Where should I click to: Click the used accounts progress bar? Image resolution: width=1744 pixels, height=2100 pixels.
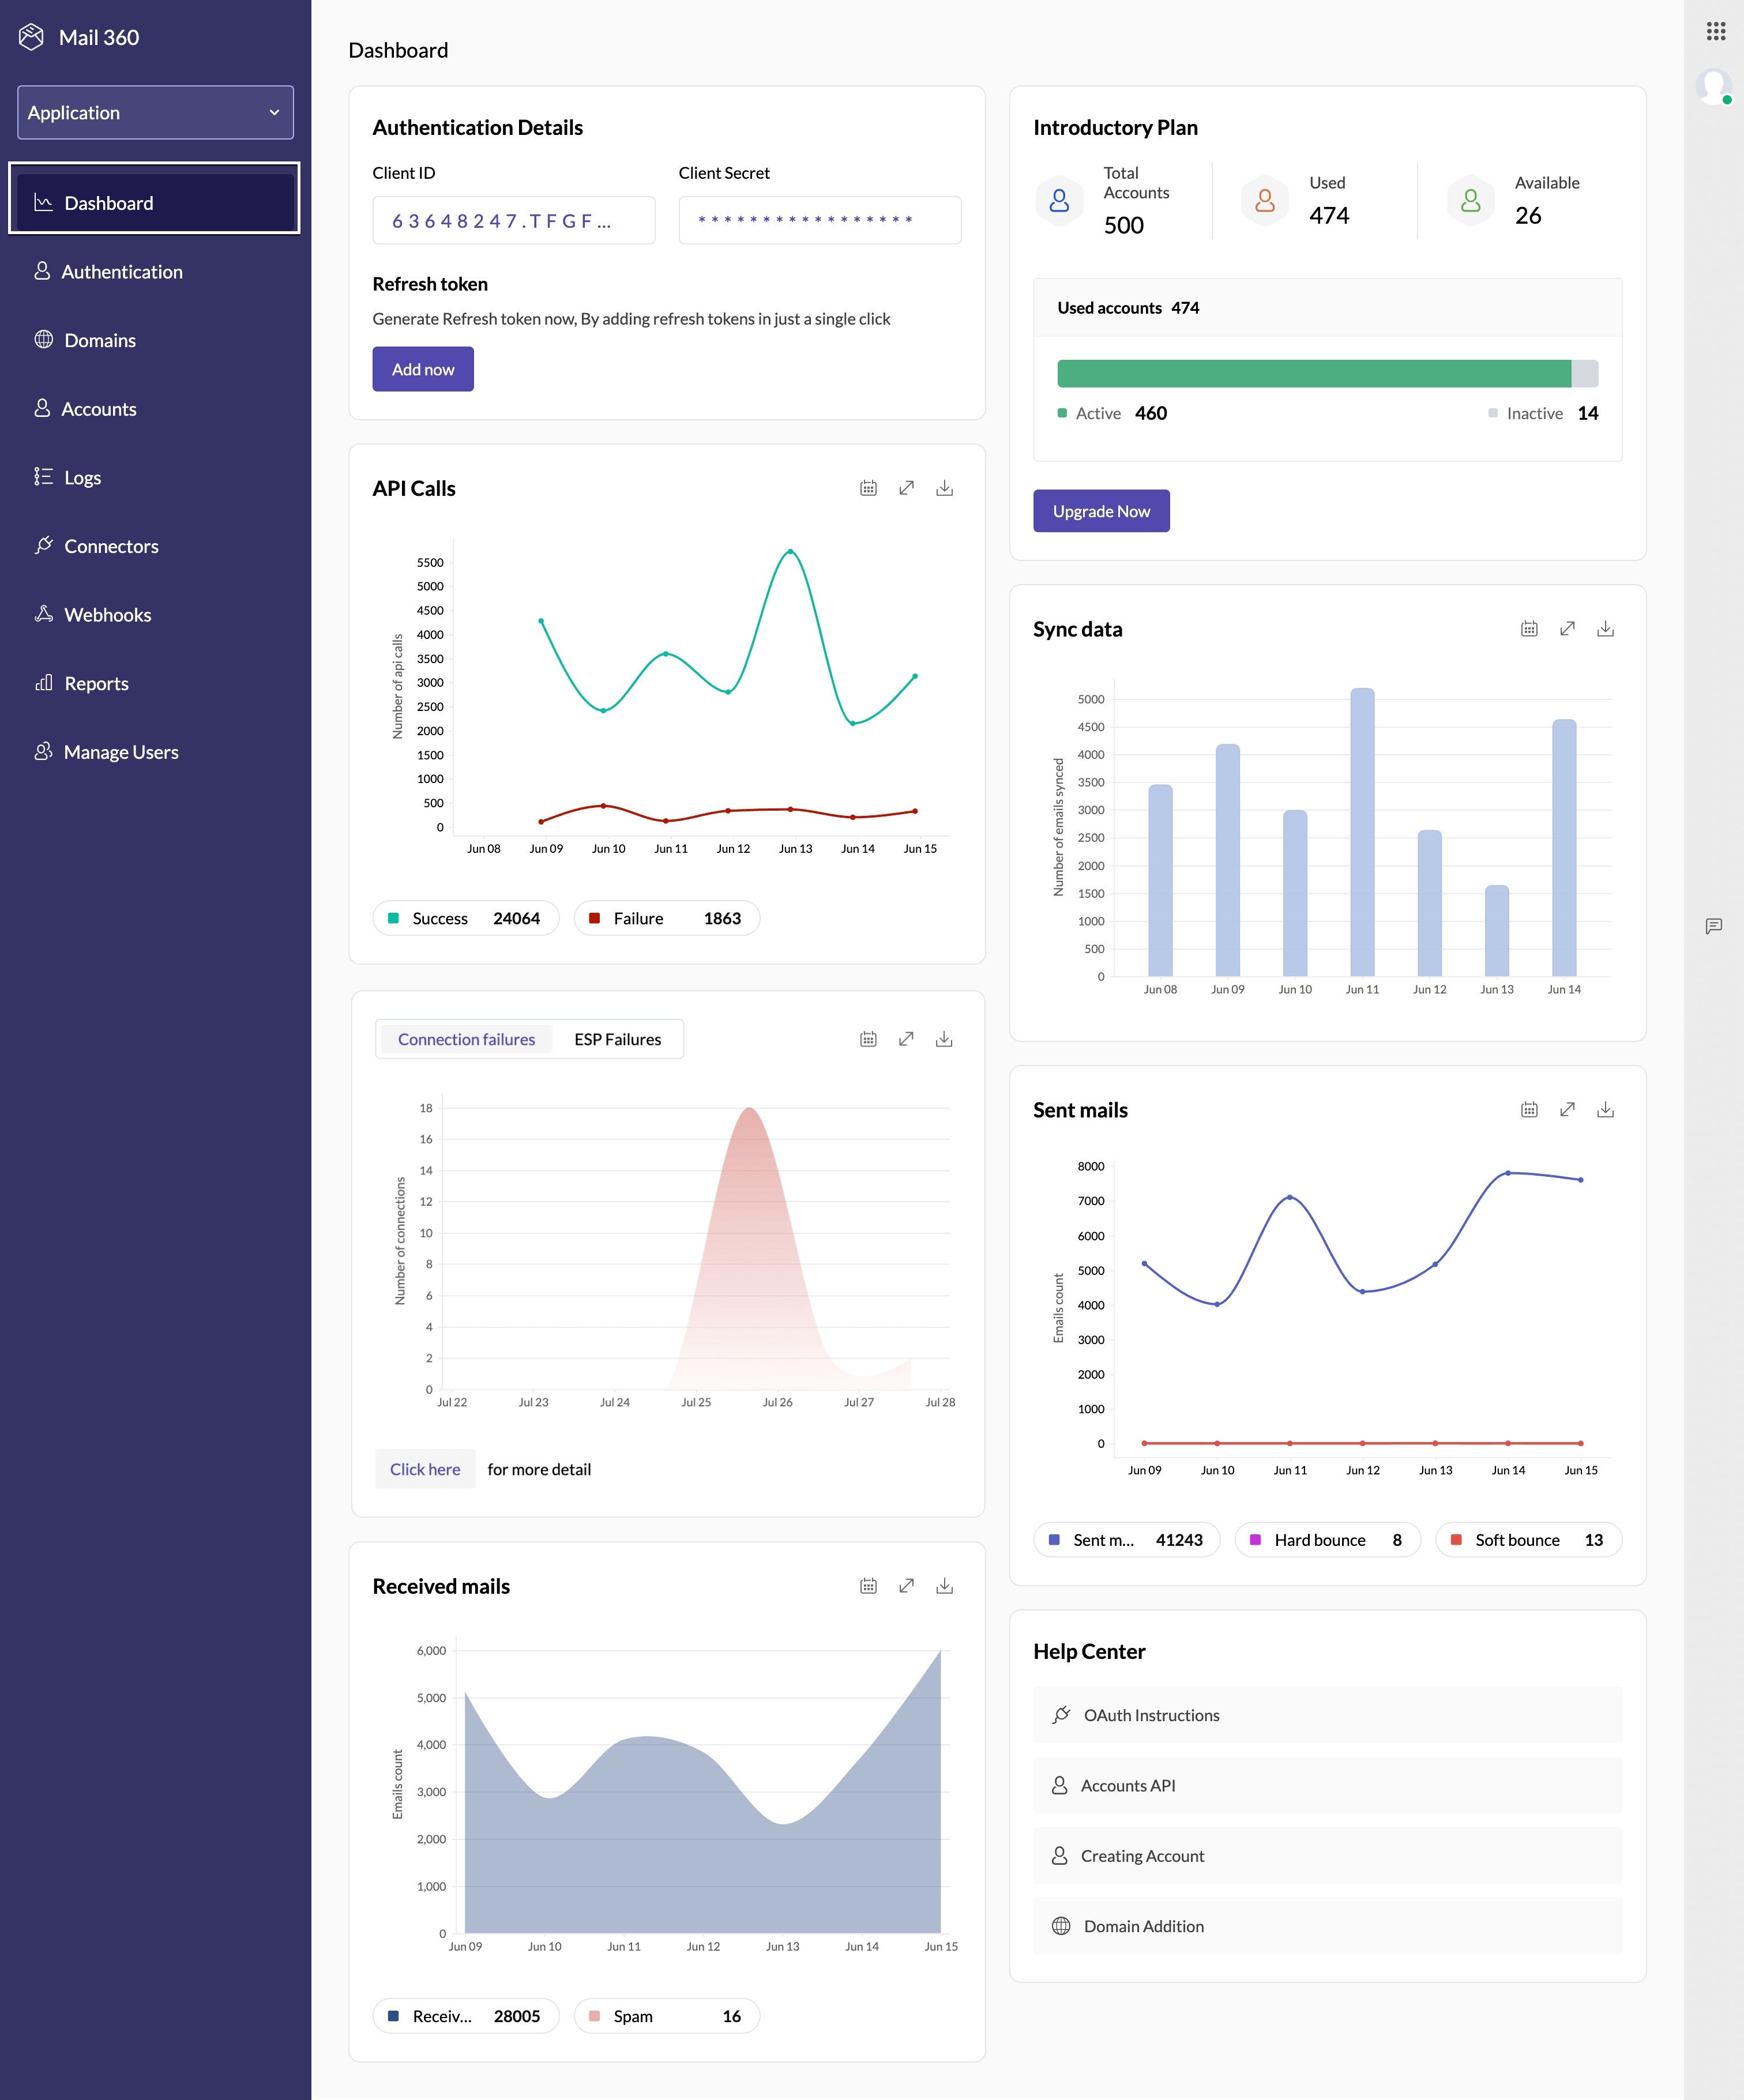tap(1327, 374)
